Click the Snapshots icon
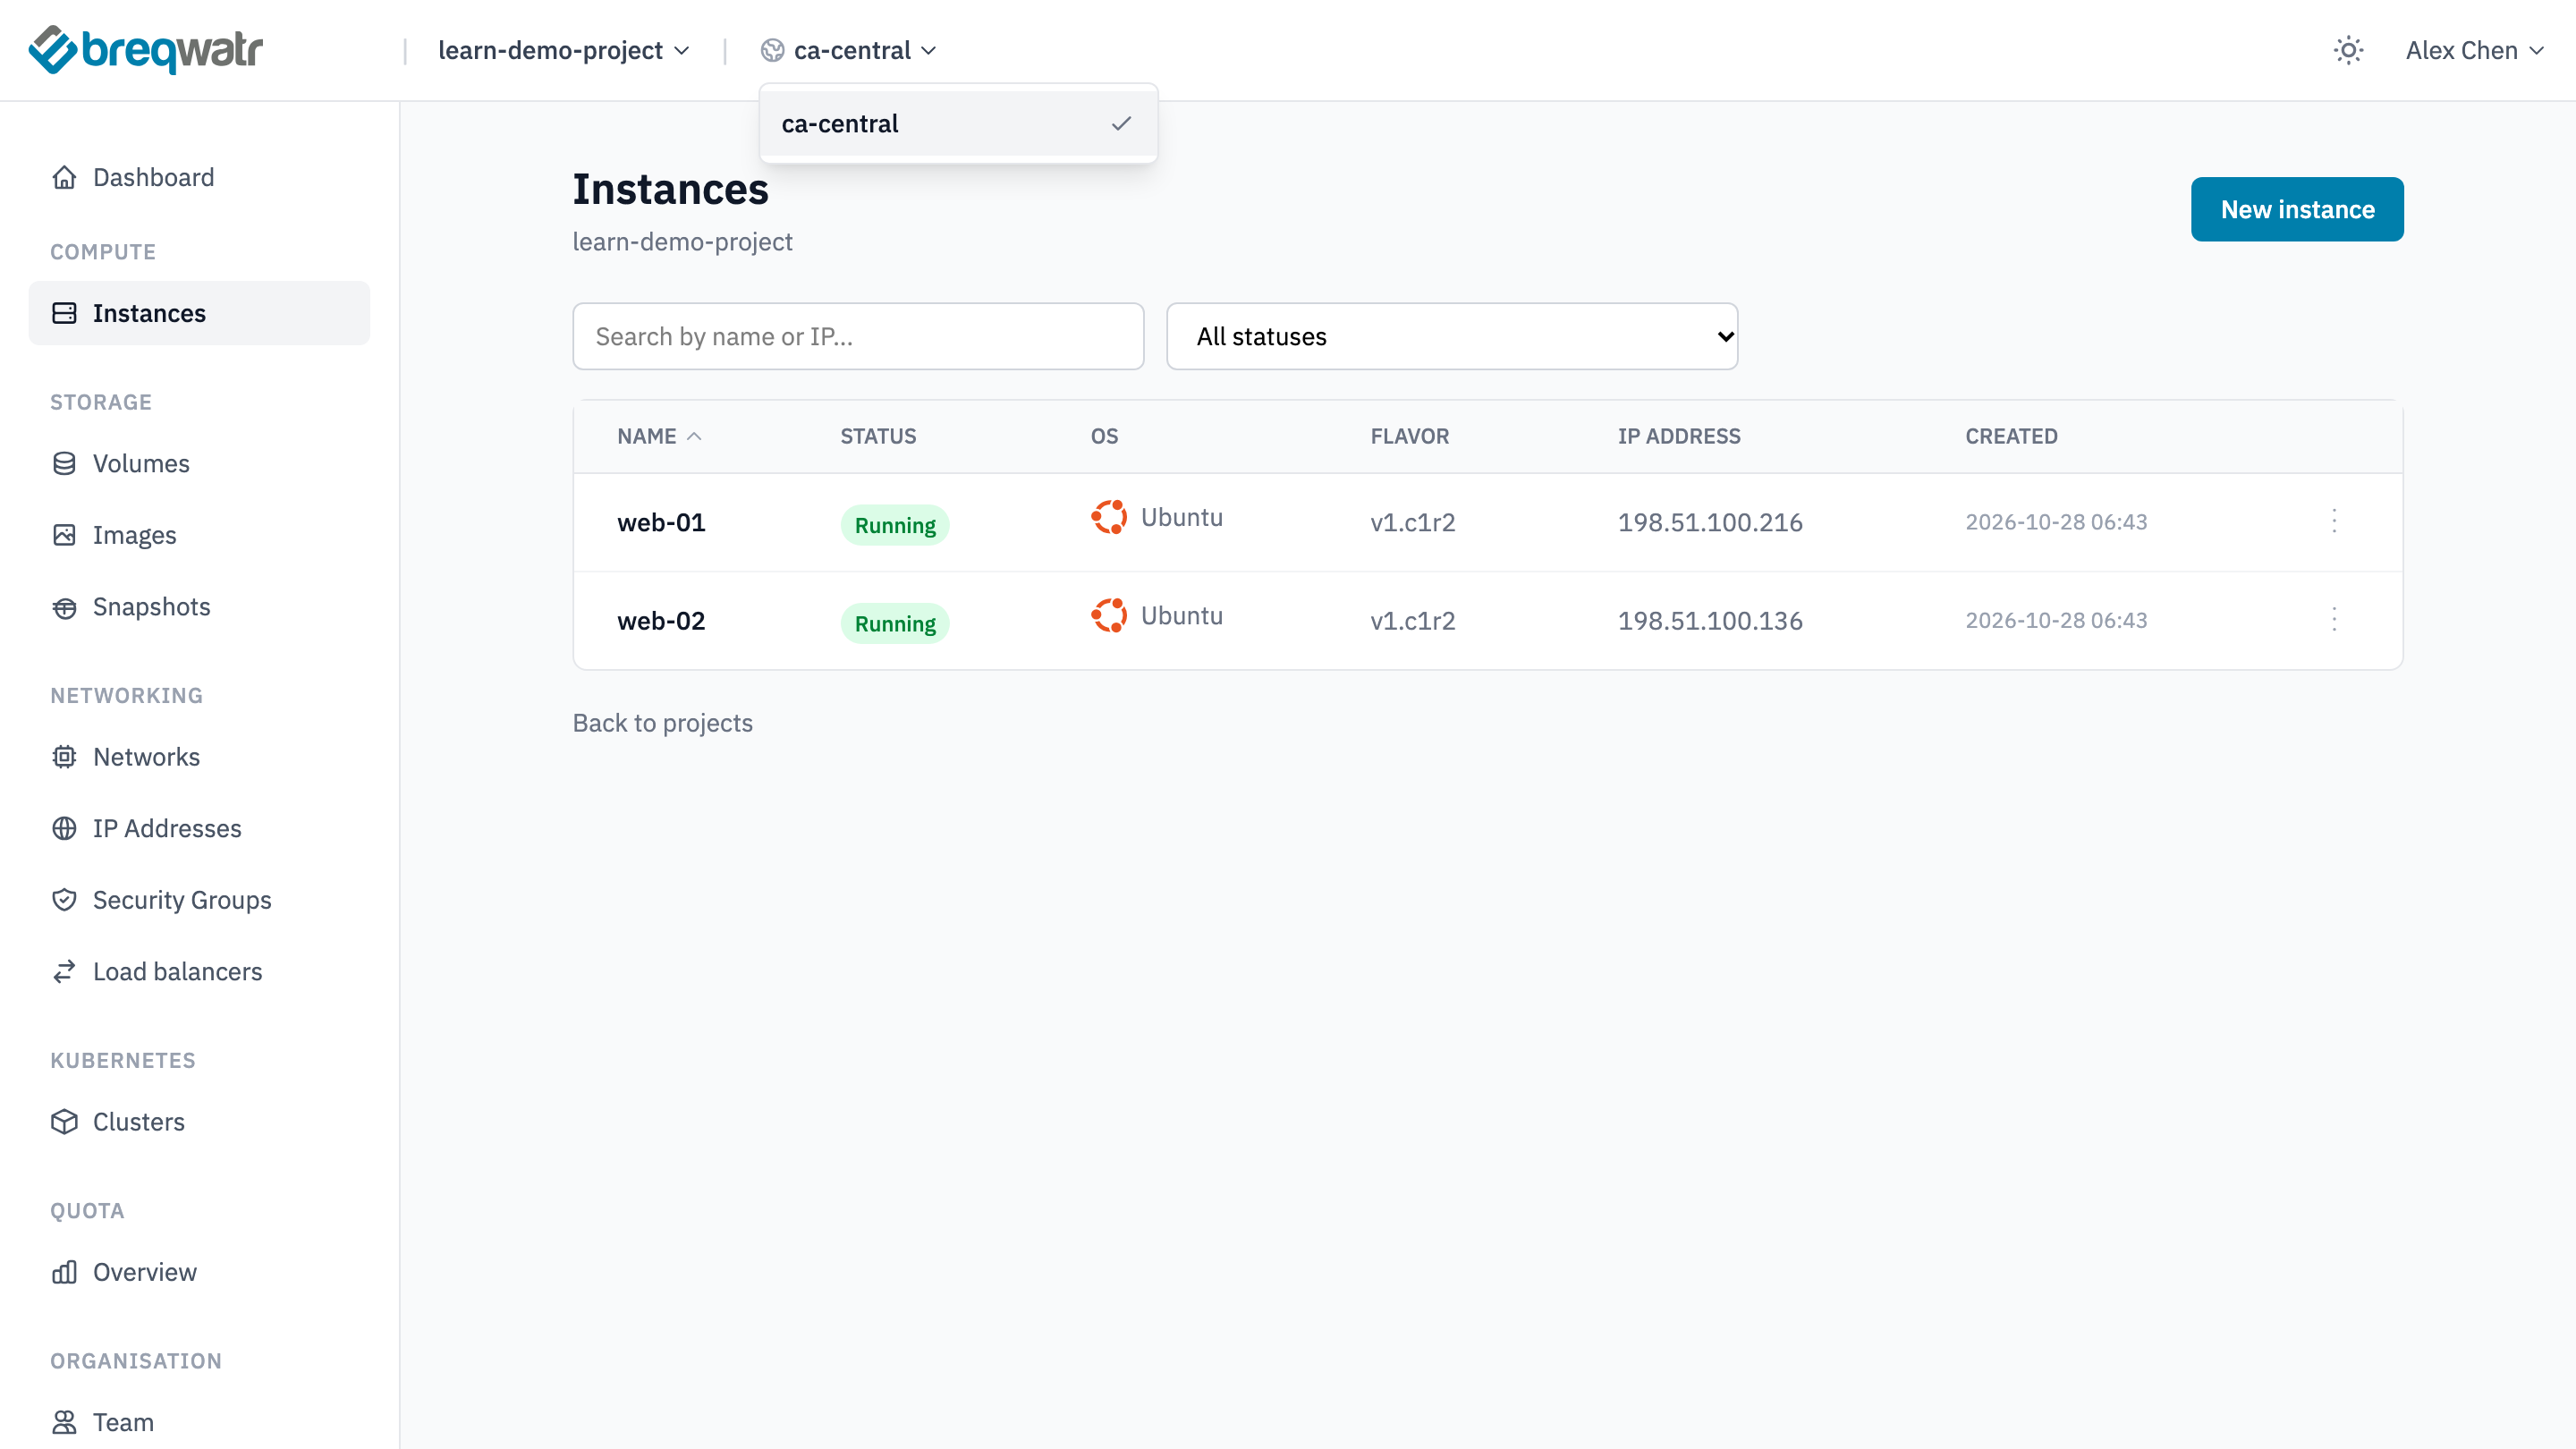The height and width of the screenshot is (1449, 2576). pyautogui.click(x=64, y=607)
